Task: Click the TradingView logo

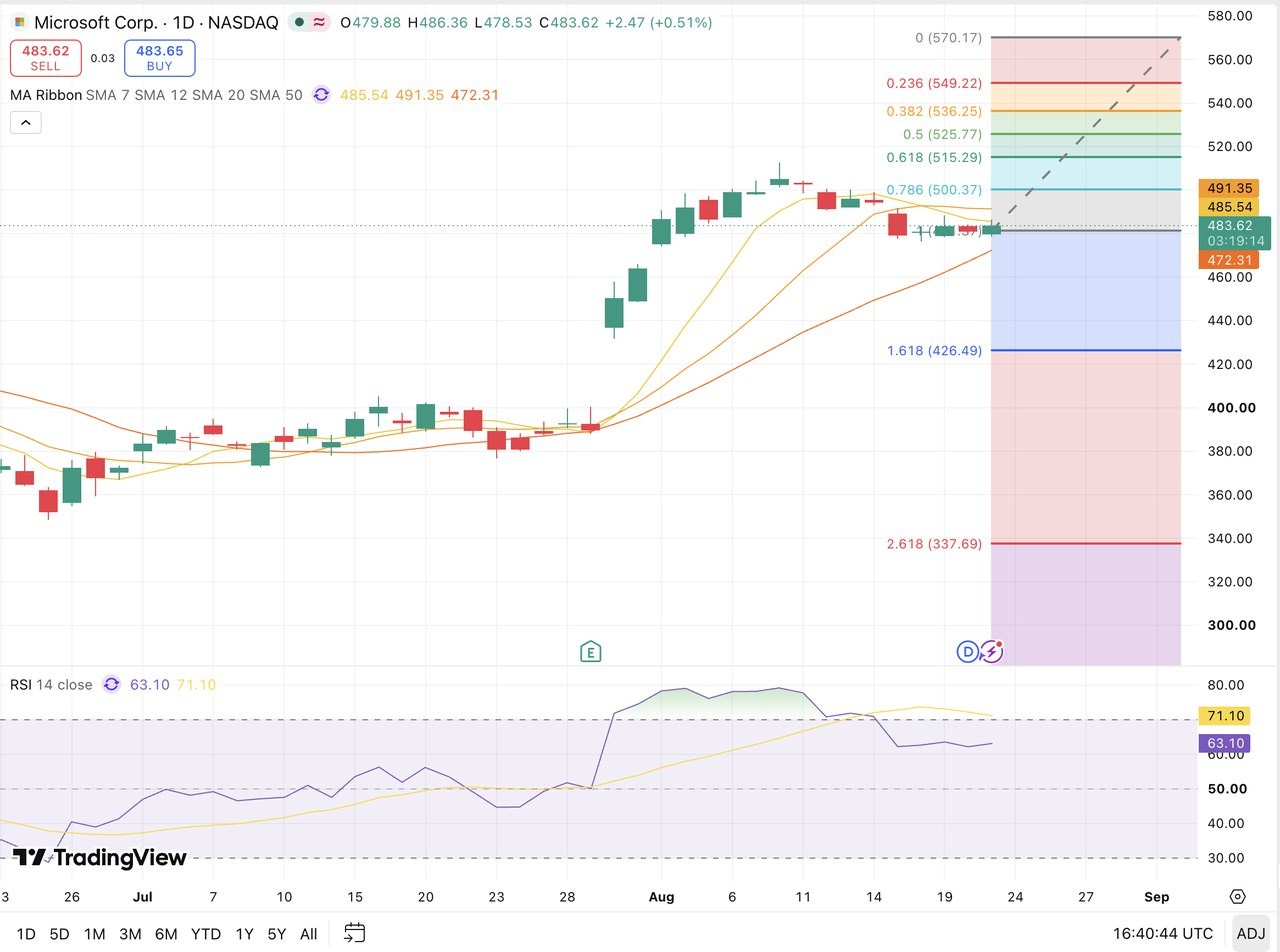Action: tap(99, 858)
